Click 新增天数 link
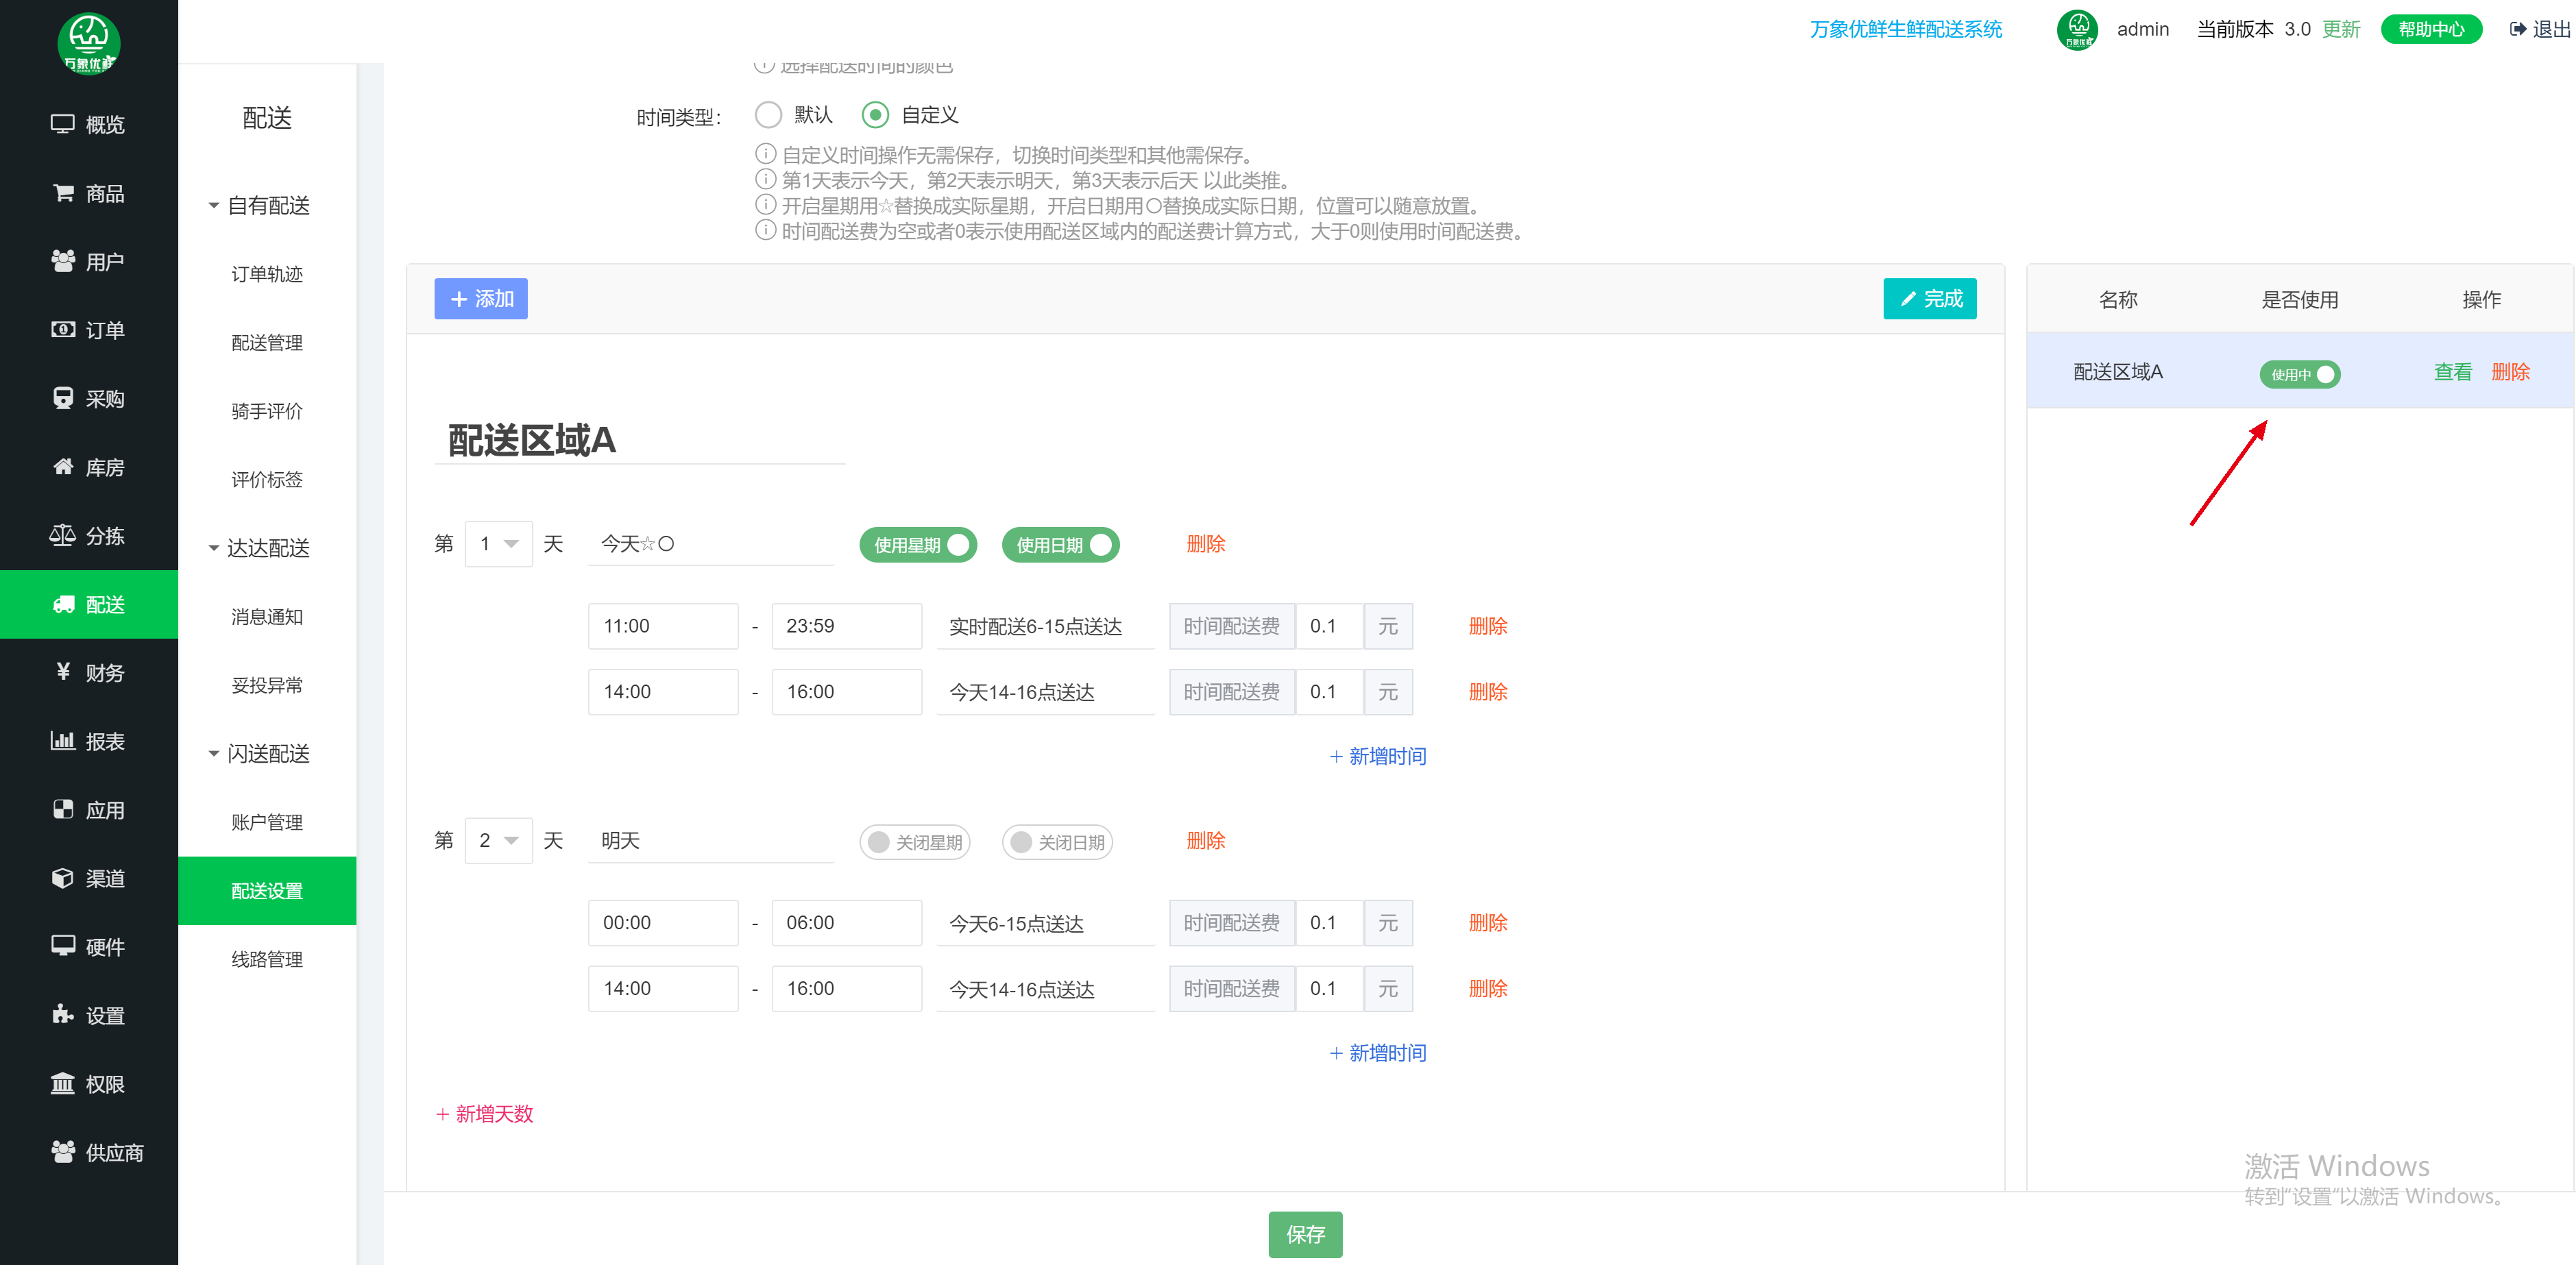 click(484, 1114)
